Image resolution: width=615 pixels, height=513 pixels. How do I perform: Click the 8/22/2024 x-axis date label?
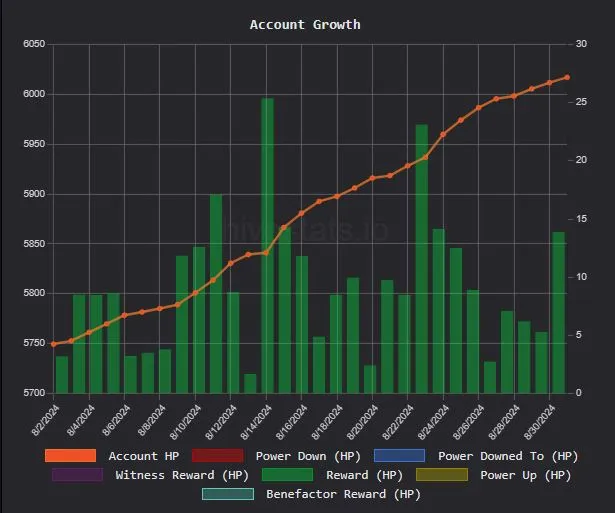[x=398, y=422]
